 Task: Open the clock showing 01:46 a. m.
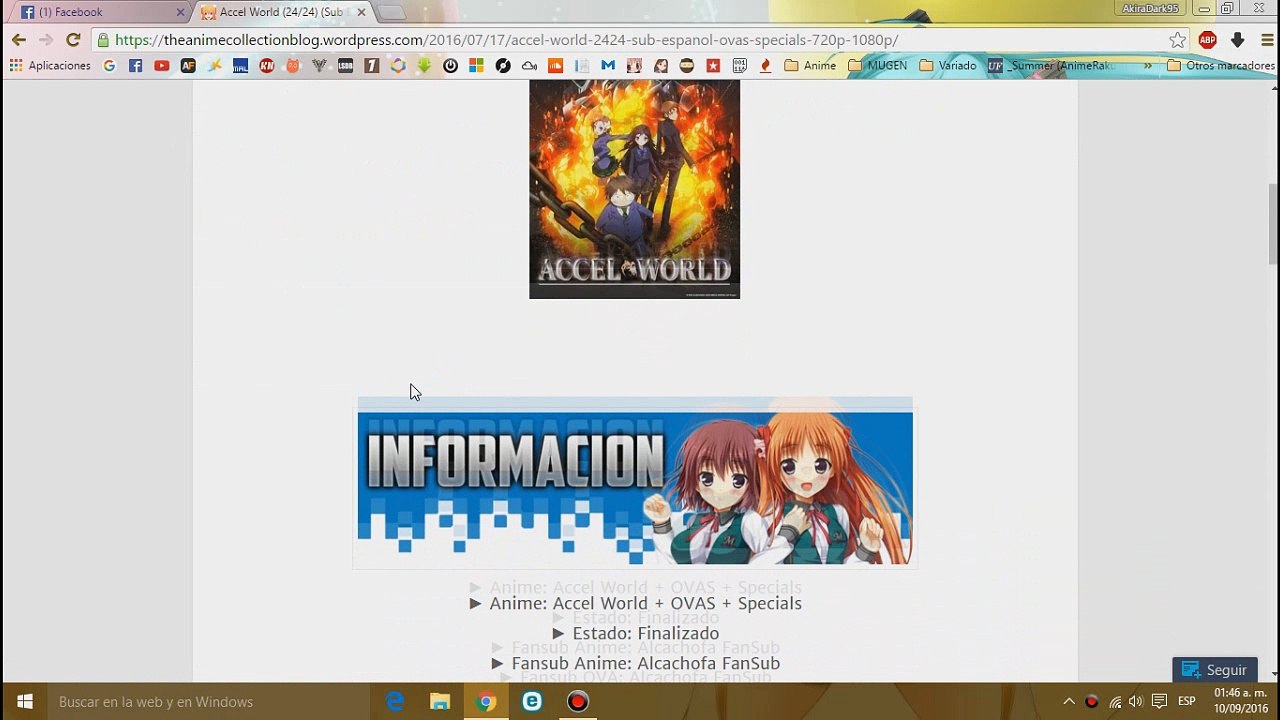tap(1241, 701)
